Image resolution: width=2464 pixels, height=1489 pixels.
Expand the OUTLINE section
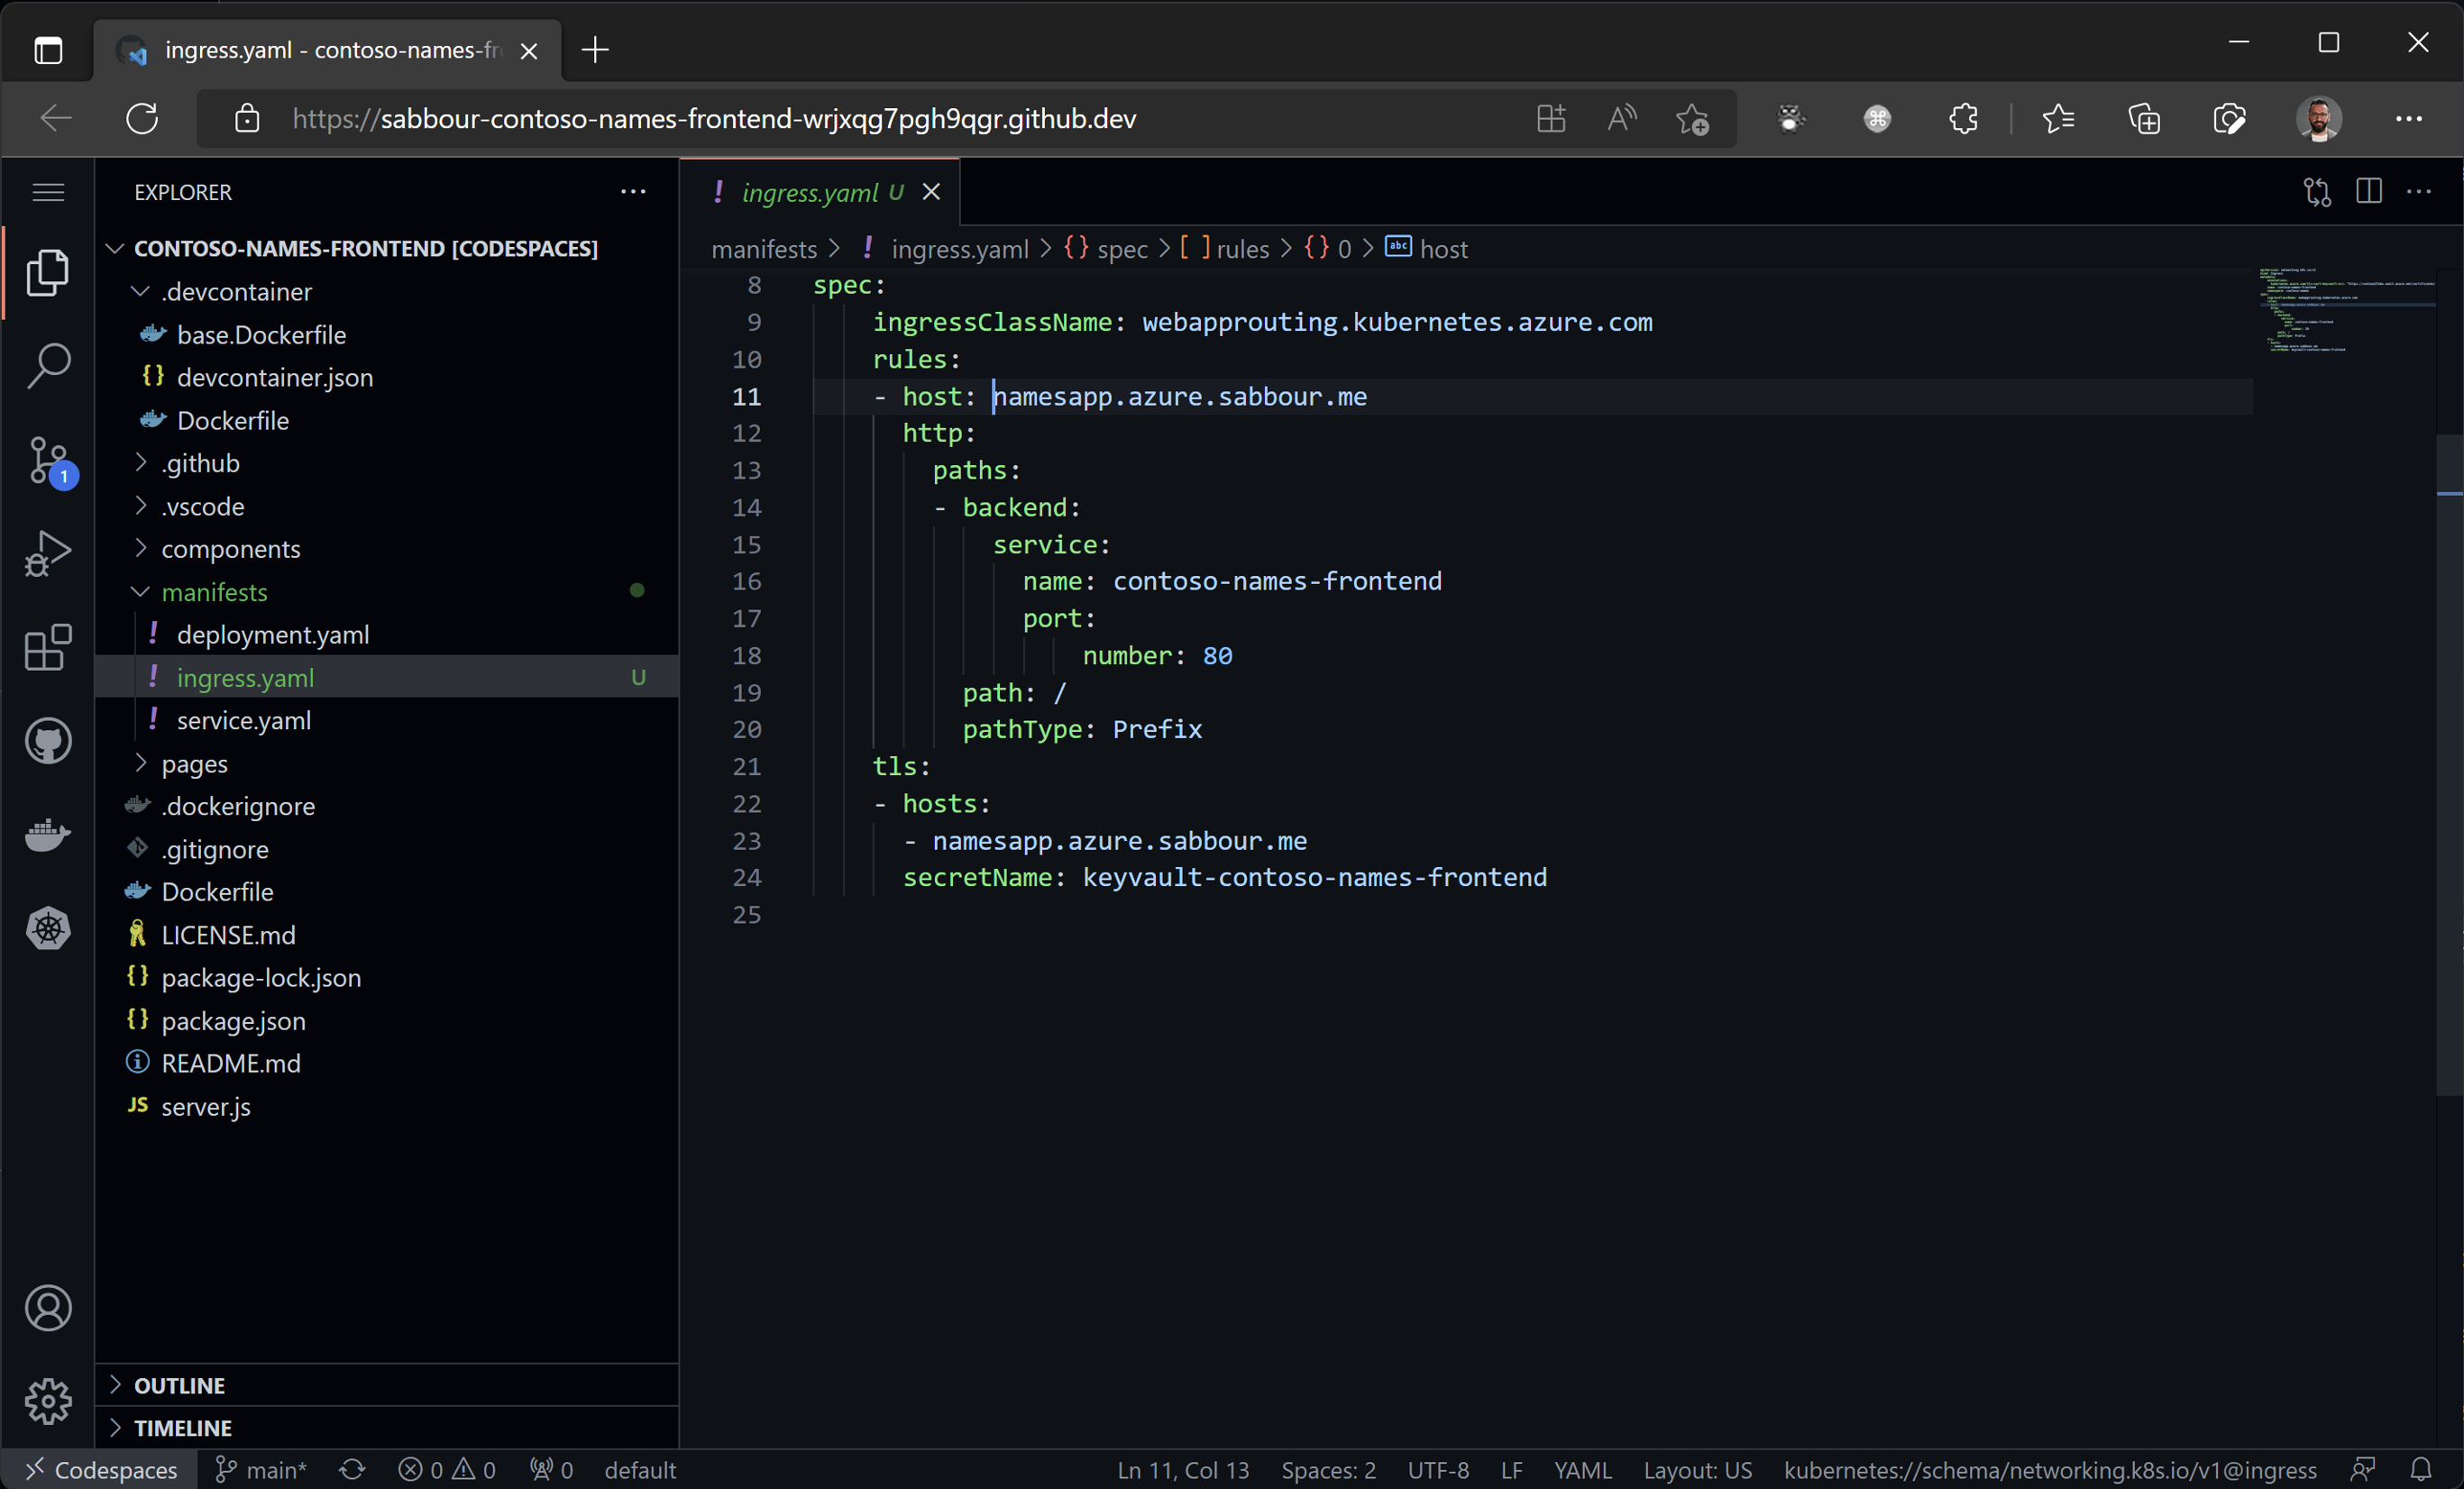pos(180,1385)
